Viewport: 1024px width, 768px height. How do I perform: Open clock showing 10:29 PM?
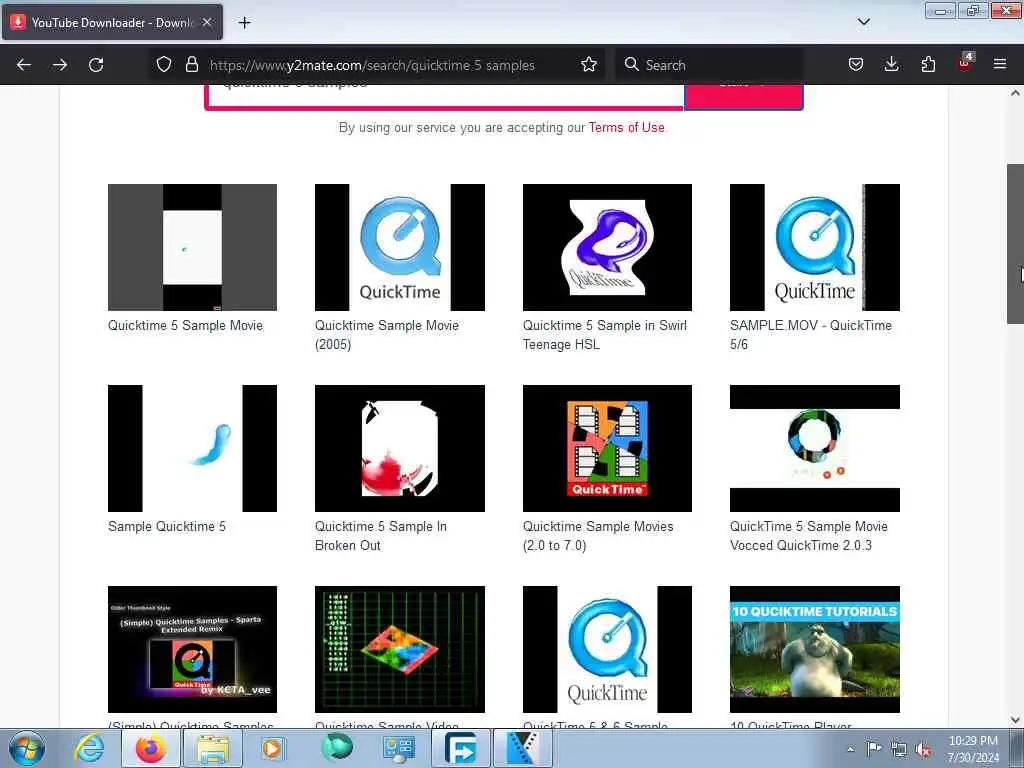tap(973, 749)
